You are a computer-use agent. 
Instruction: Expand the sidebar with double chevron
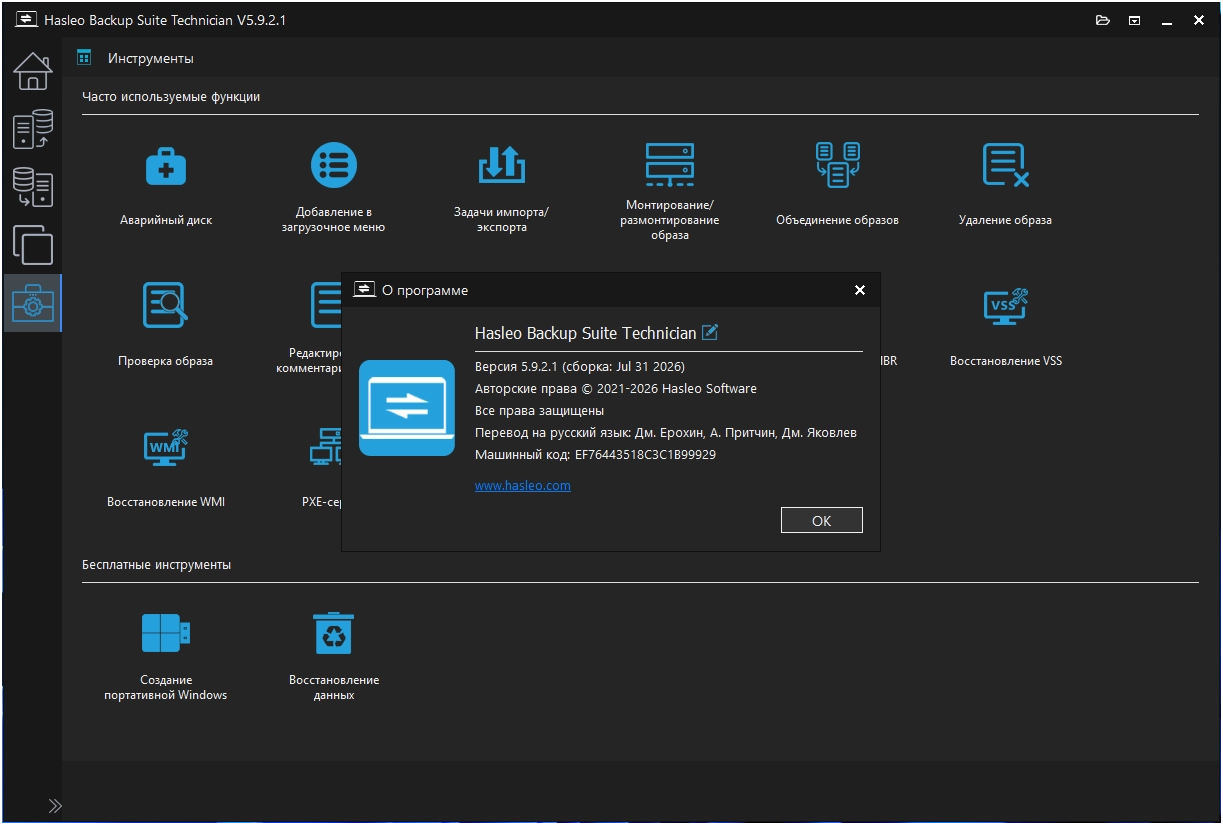(54, 805)
